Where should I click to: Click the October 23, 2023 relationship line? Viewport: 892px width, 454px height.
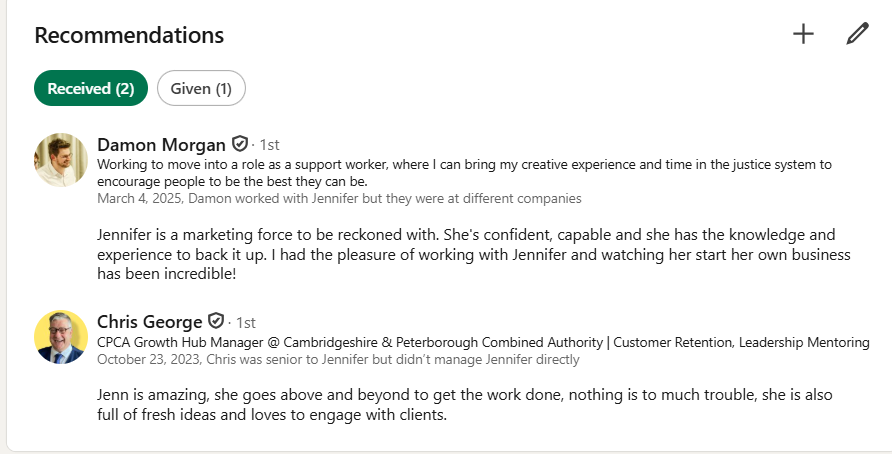[338, 360]
